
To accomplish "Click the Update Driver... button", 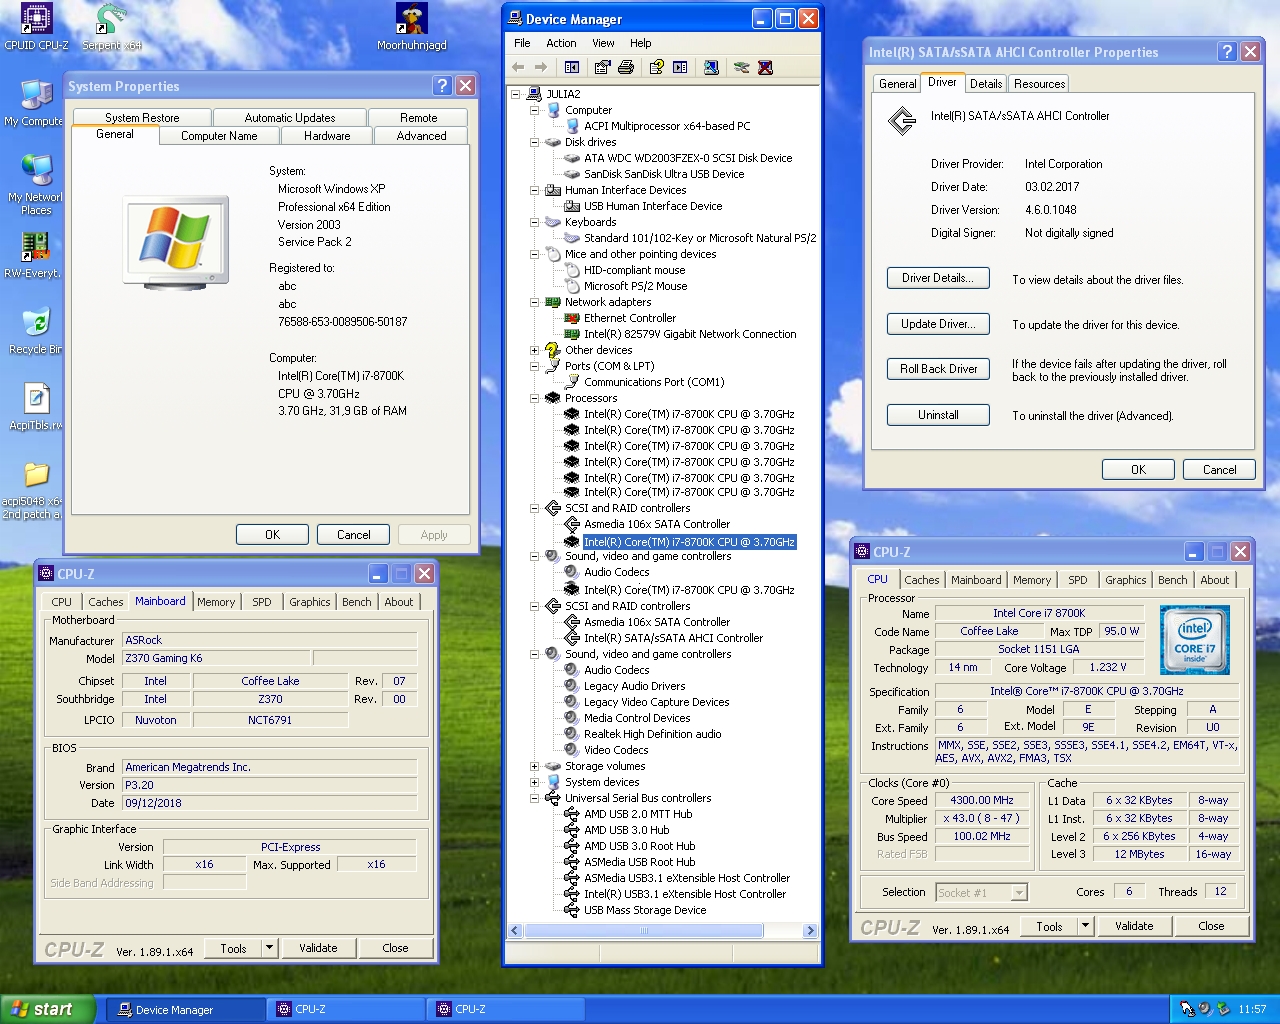I will (938, 324).
